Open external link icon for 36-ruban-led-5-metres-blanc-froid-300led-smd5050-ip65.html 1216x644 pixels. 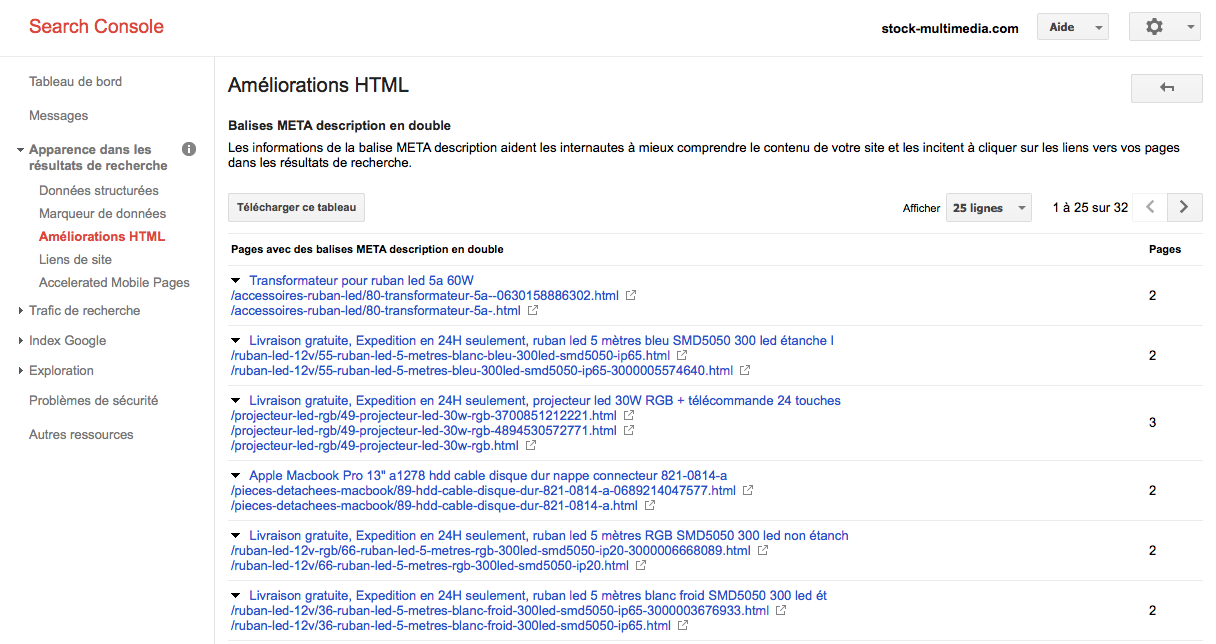pos(682,626)
